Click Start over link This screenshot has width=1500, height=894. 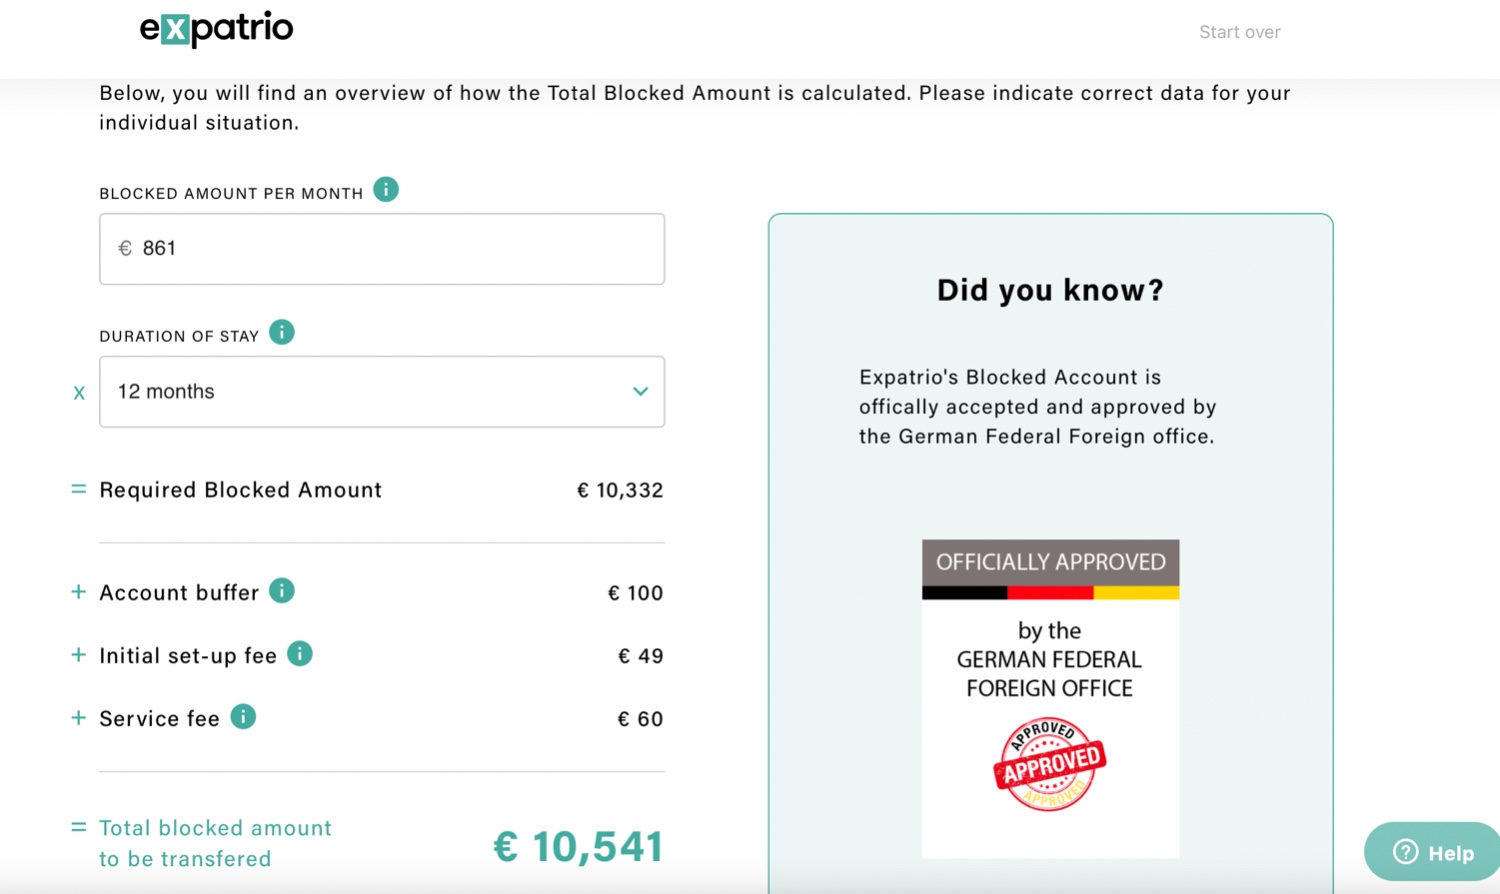tap(1240, 32)
